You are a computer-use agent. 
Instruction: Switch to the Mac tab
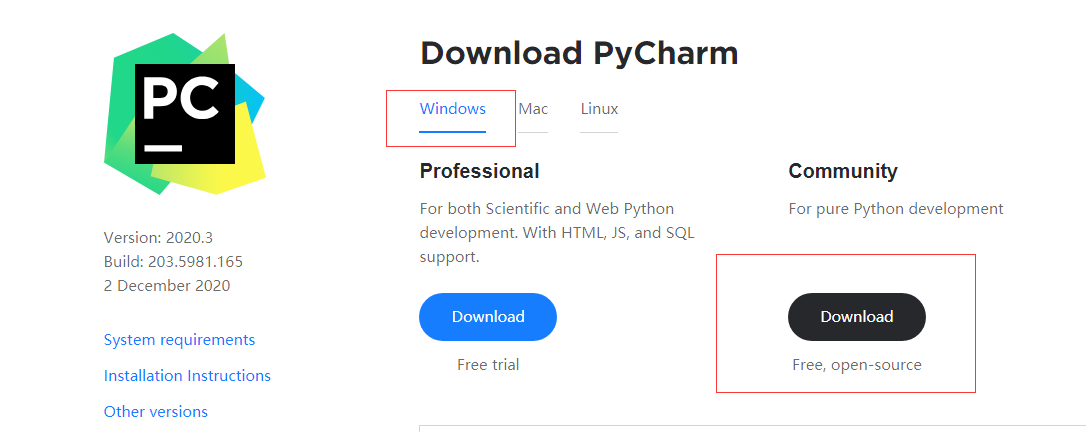533,109
